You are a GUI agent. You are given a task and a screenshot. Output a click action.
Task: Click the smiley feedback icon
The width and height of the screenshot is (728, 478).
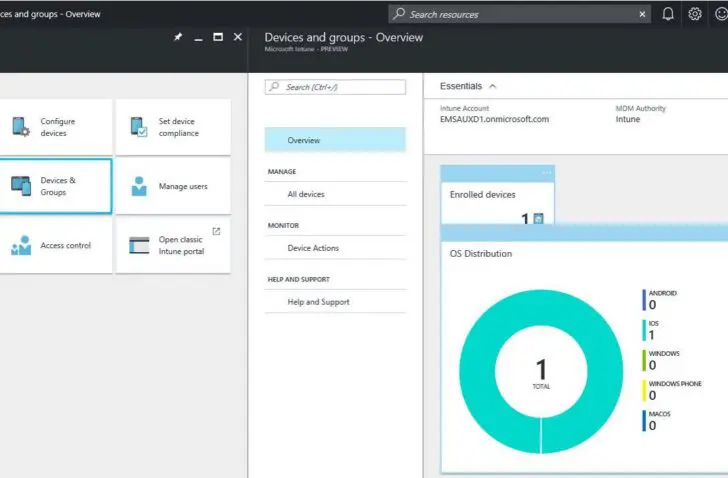click(x=721, y=14)
